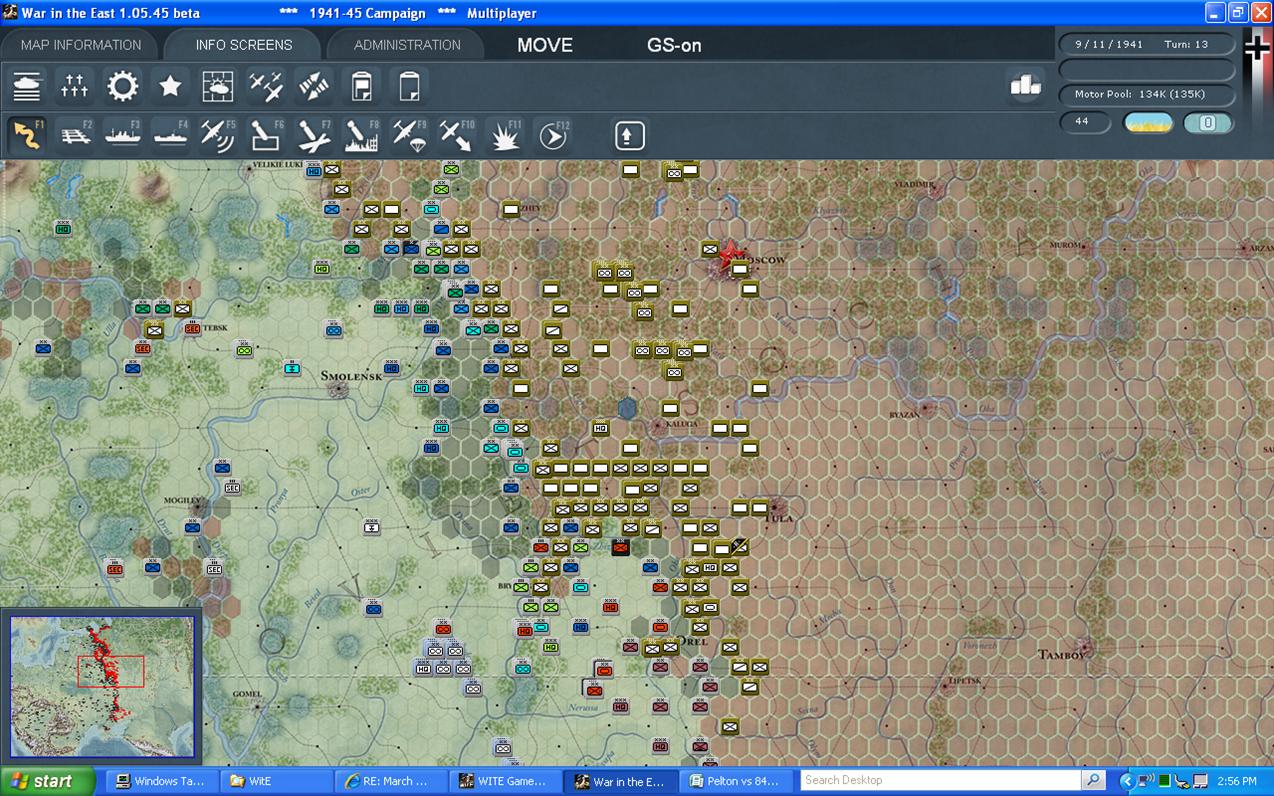The height and width of the screenshot is (796, 1274).
Task: Open the Windows start button
Action: coord(47,781)
